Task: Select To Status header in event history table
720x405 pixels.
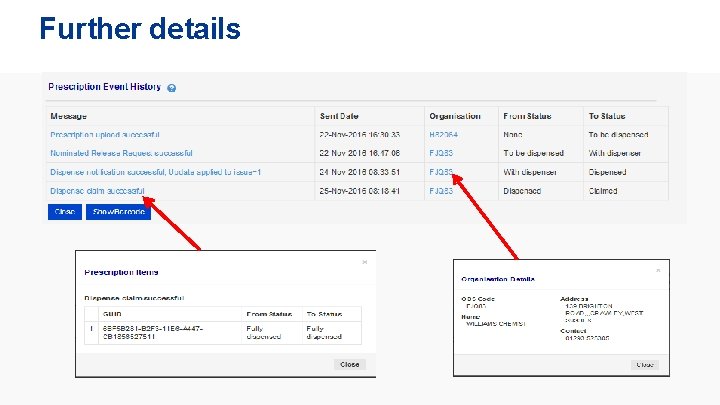Action: 607,116
